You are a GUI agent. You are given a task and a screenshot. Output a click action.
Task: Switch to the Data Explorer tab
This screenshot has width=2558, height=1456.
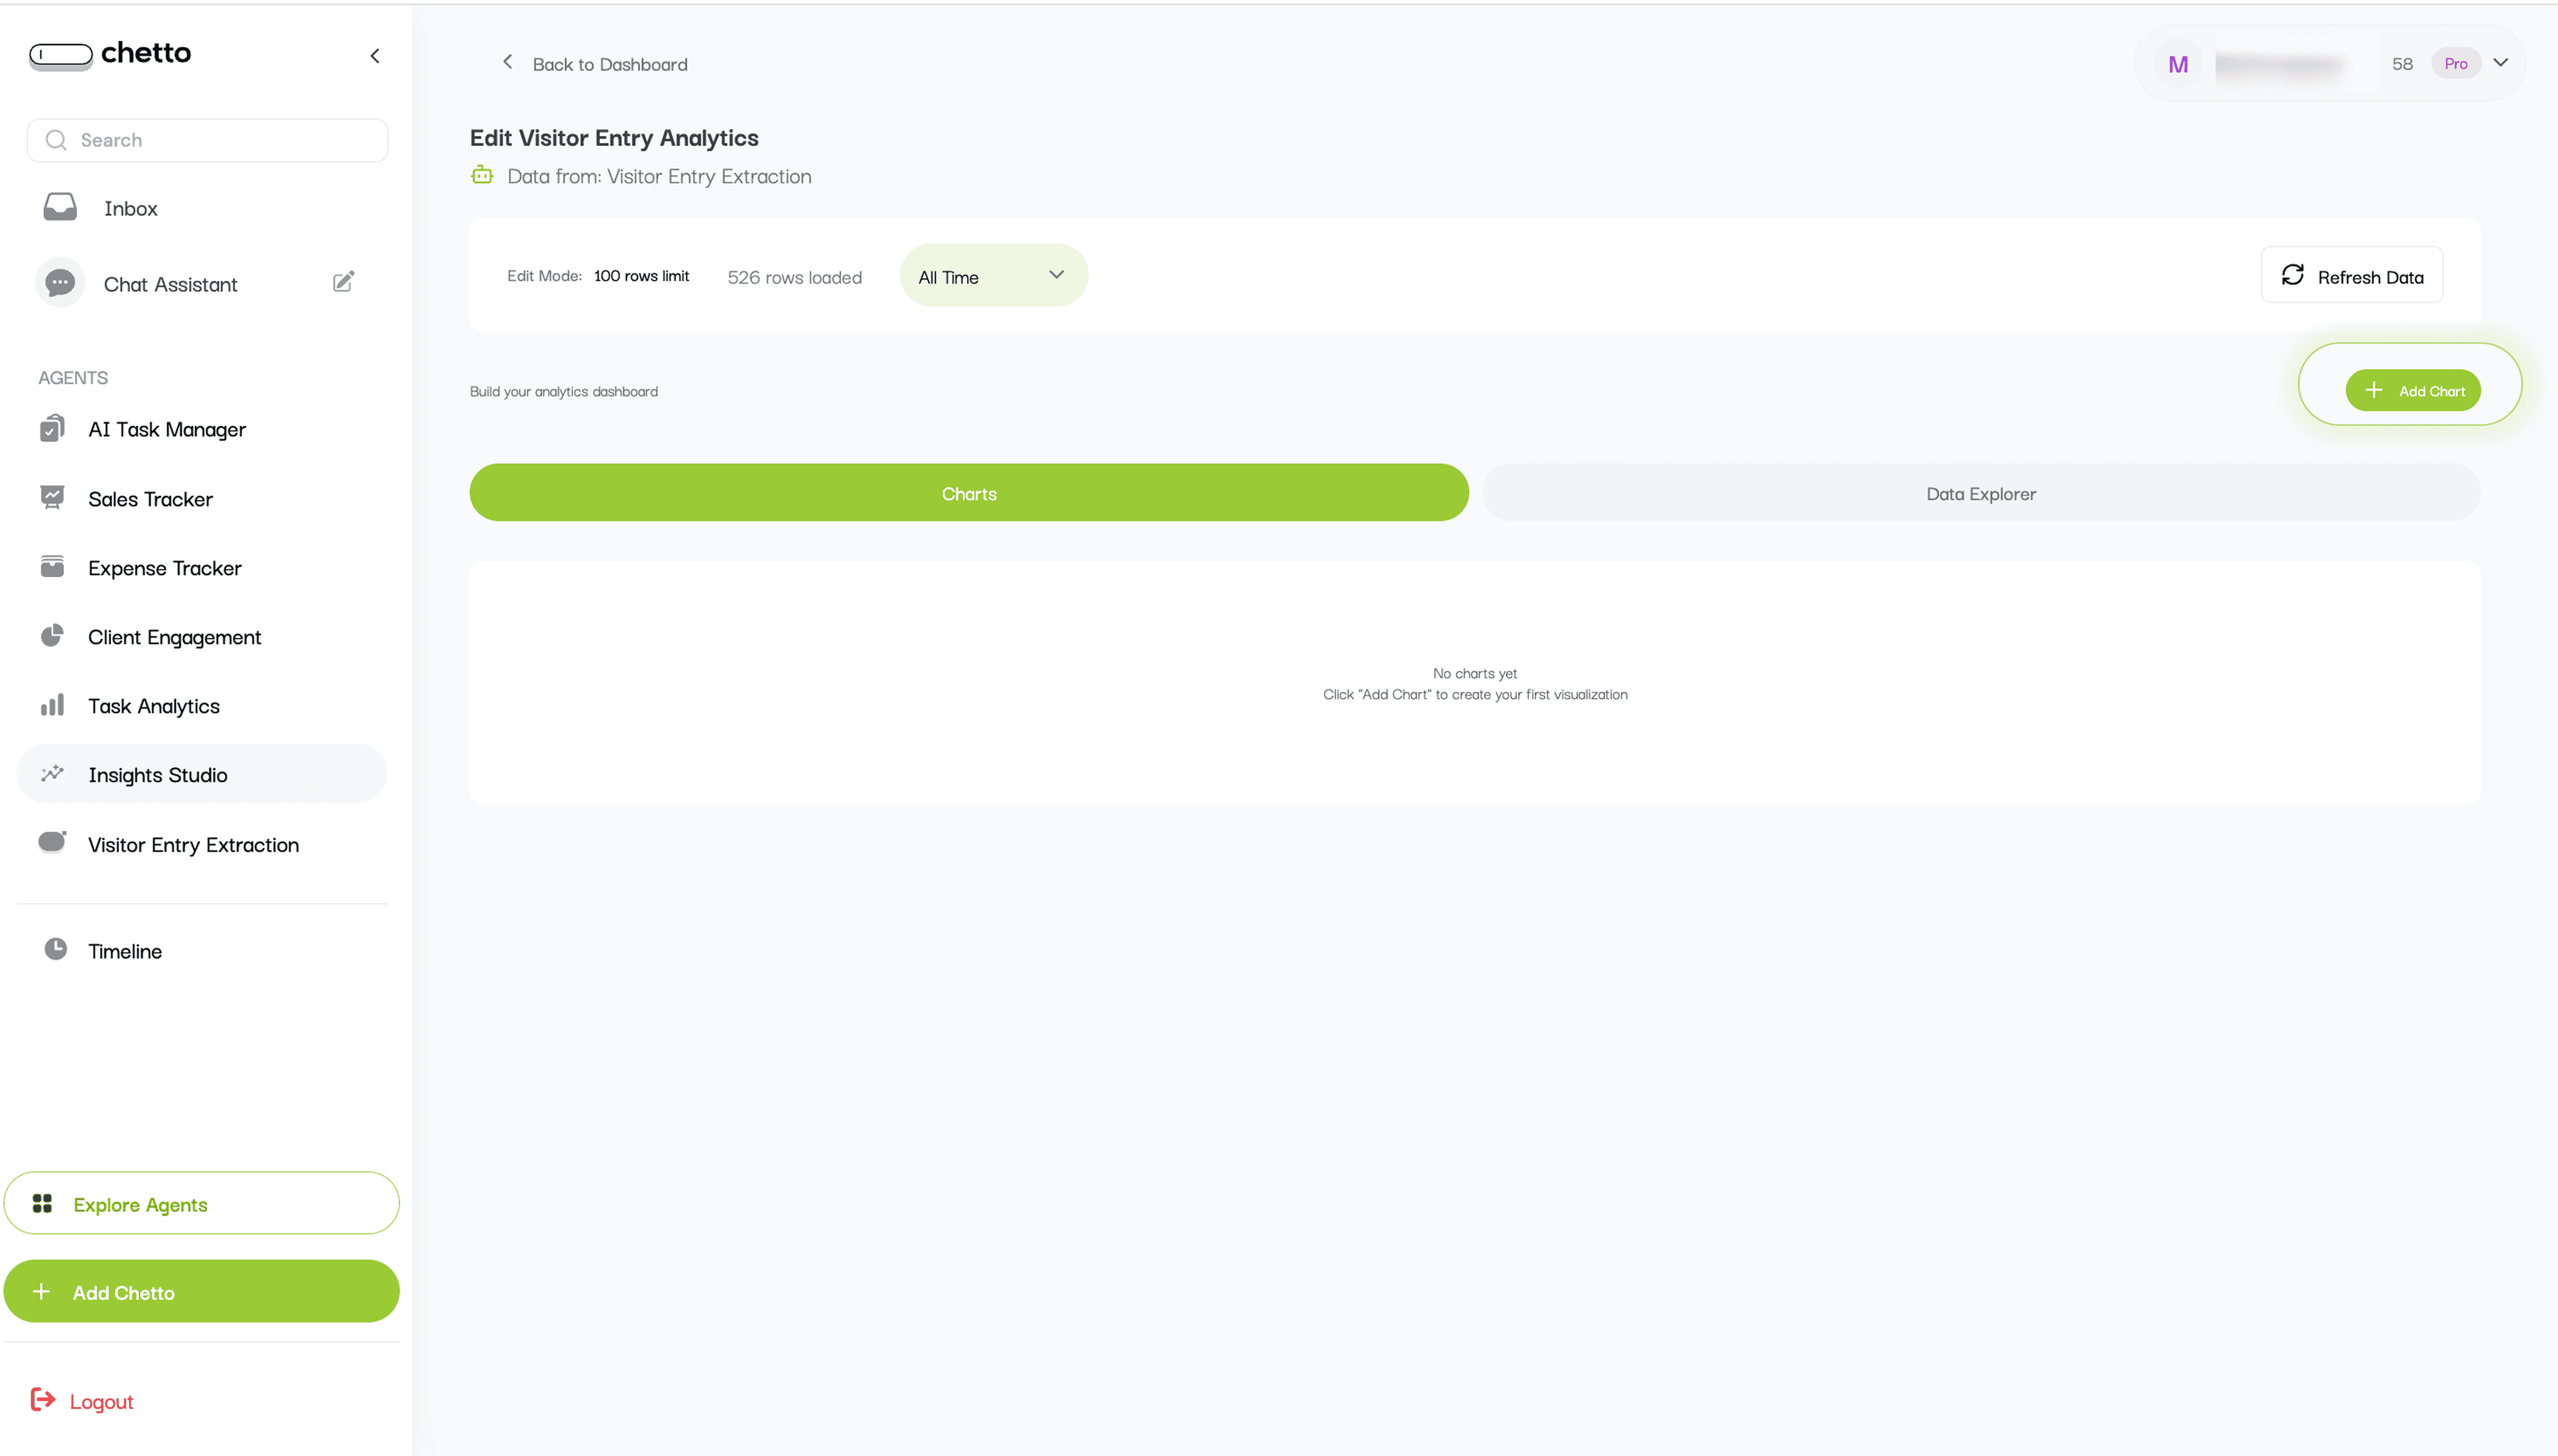(x=1980, y=493)
